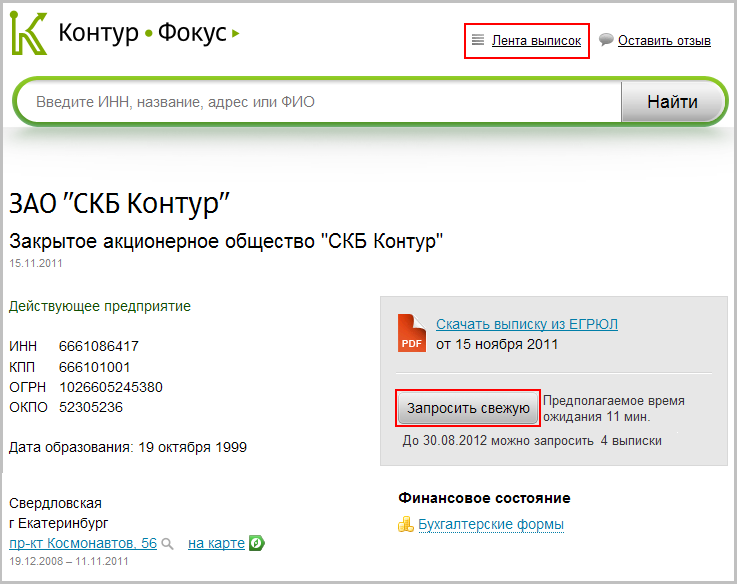Open the Бухгалтерские формы link
Image resolution: width=737 pixels, height=584 pixels.
[x=491, y=524]
